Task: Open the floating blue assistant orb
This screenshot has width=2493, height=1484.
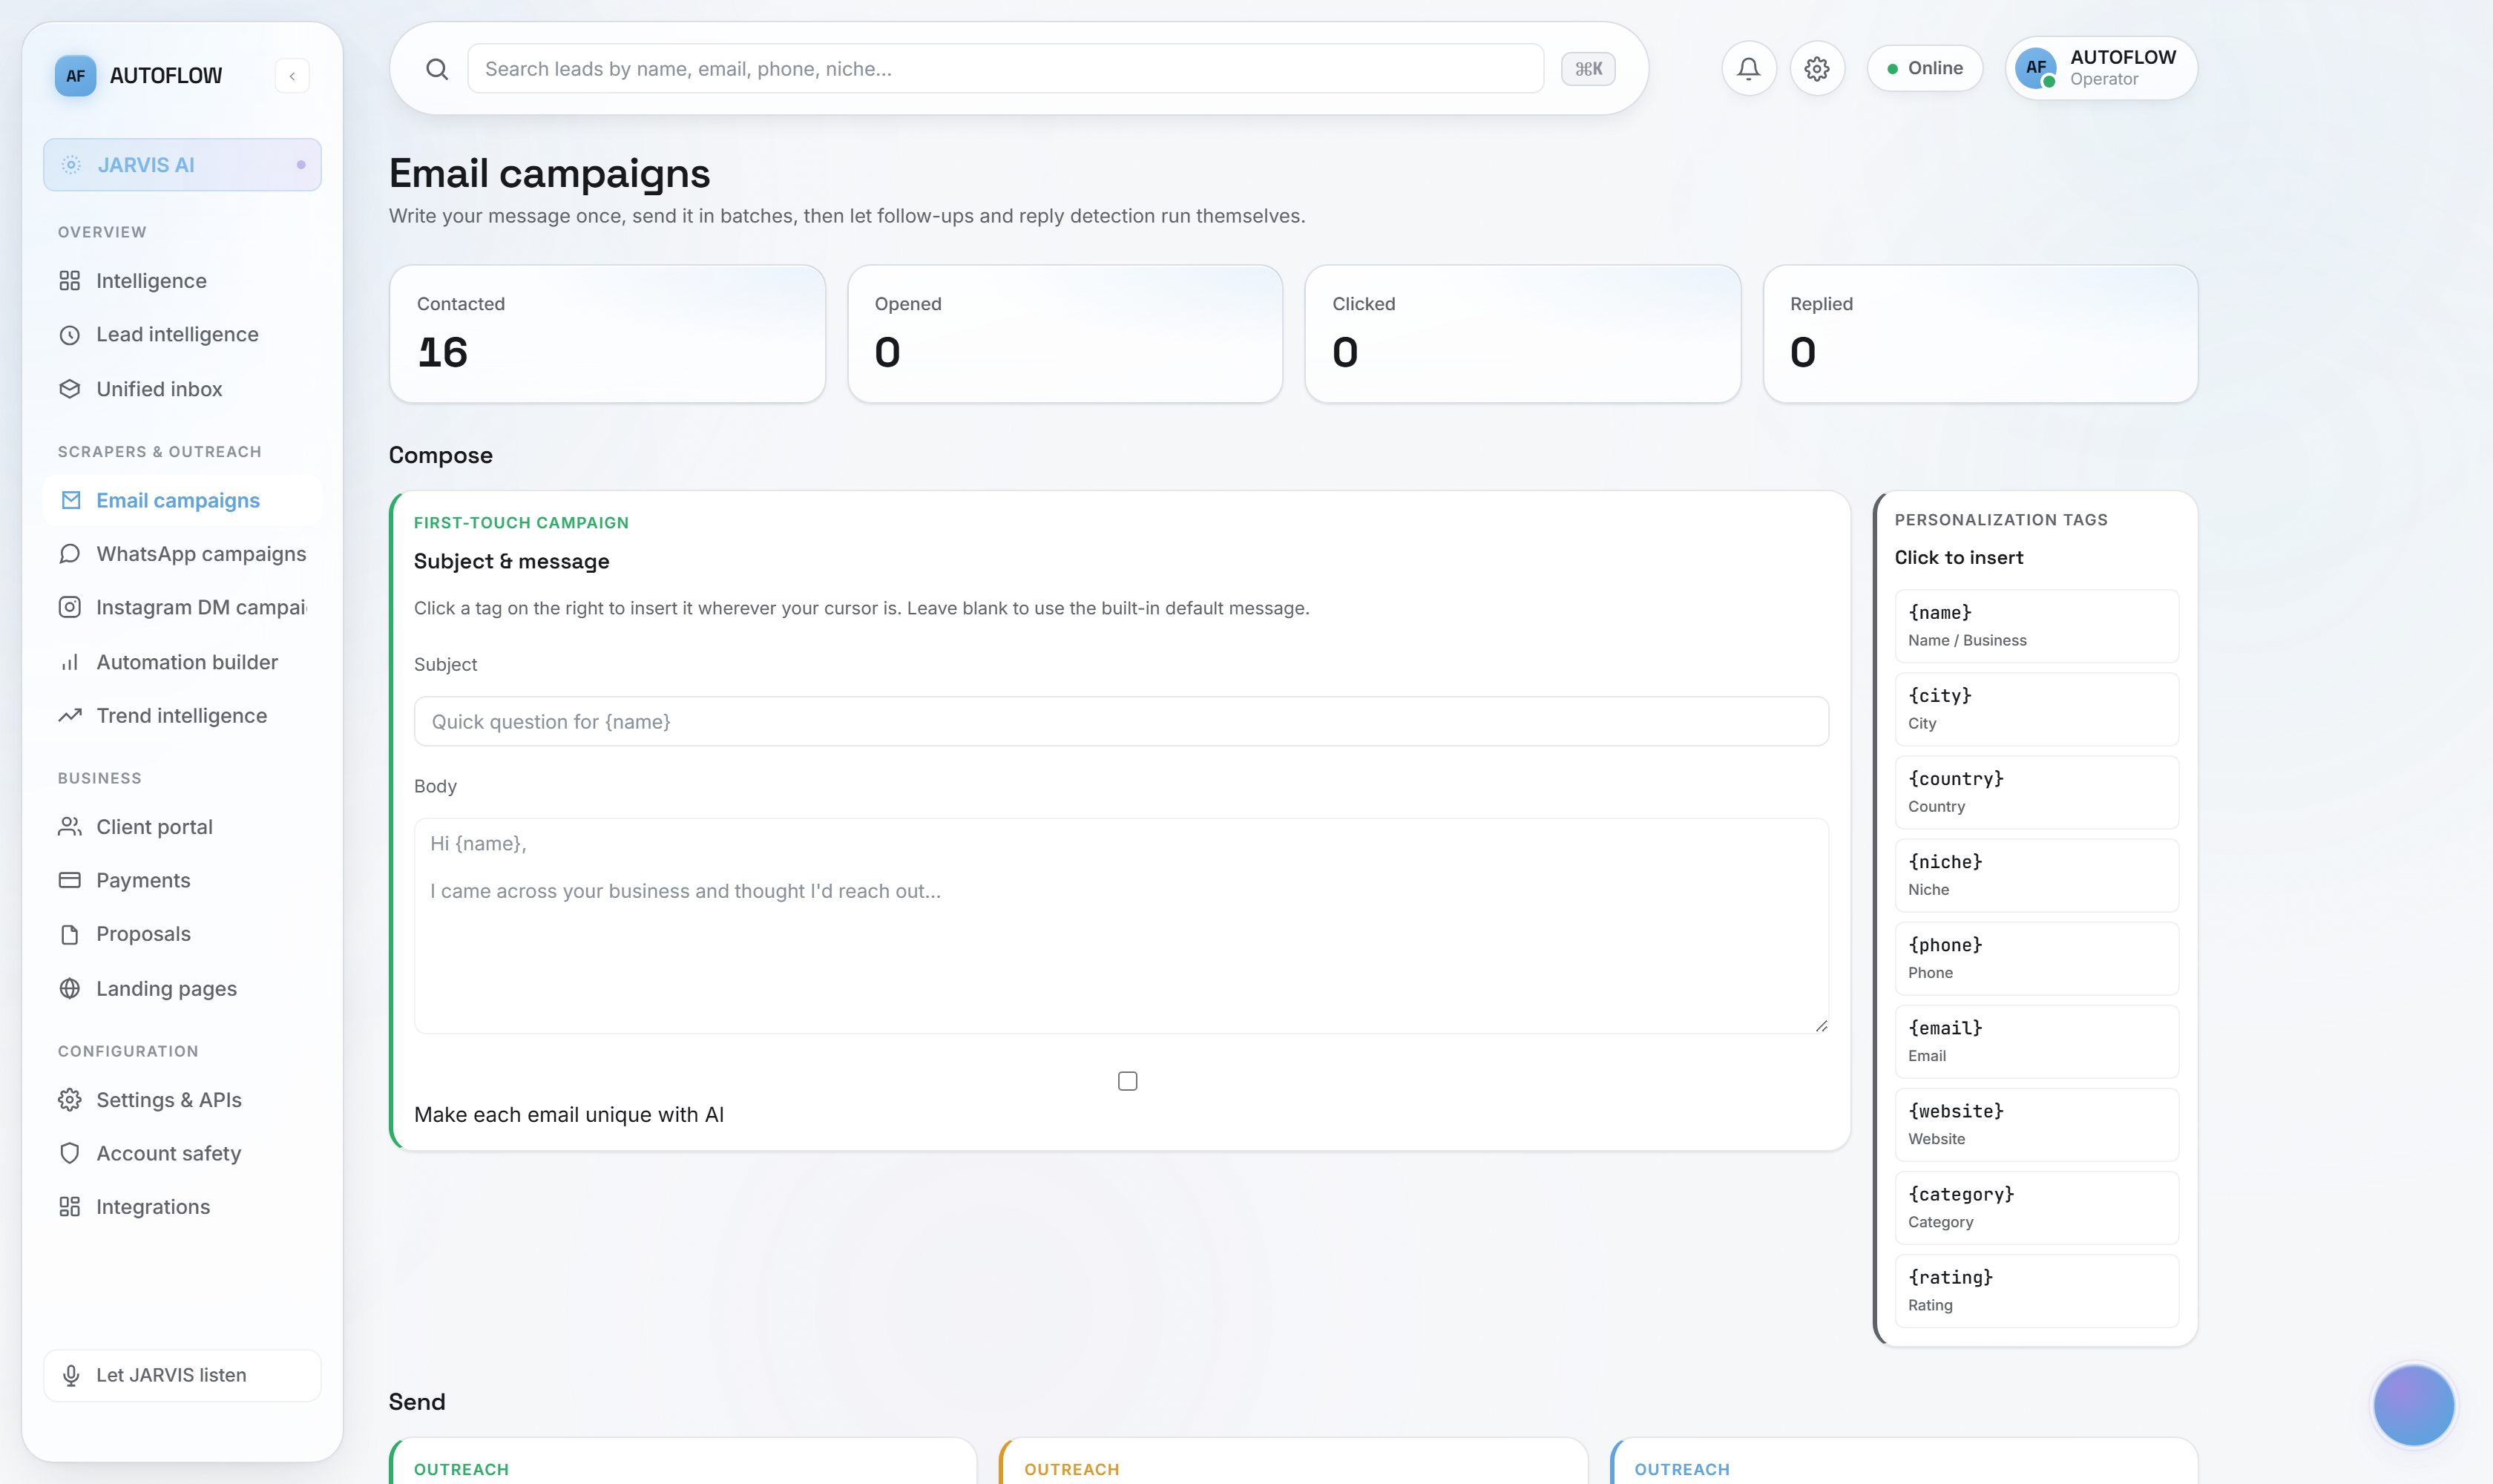Action: 2413,1405
